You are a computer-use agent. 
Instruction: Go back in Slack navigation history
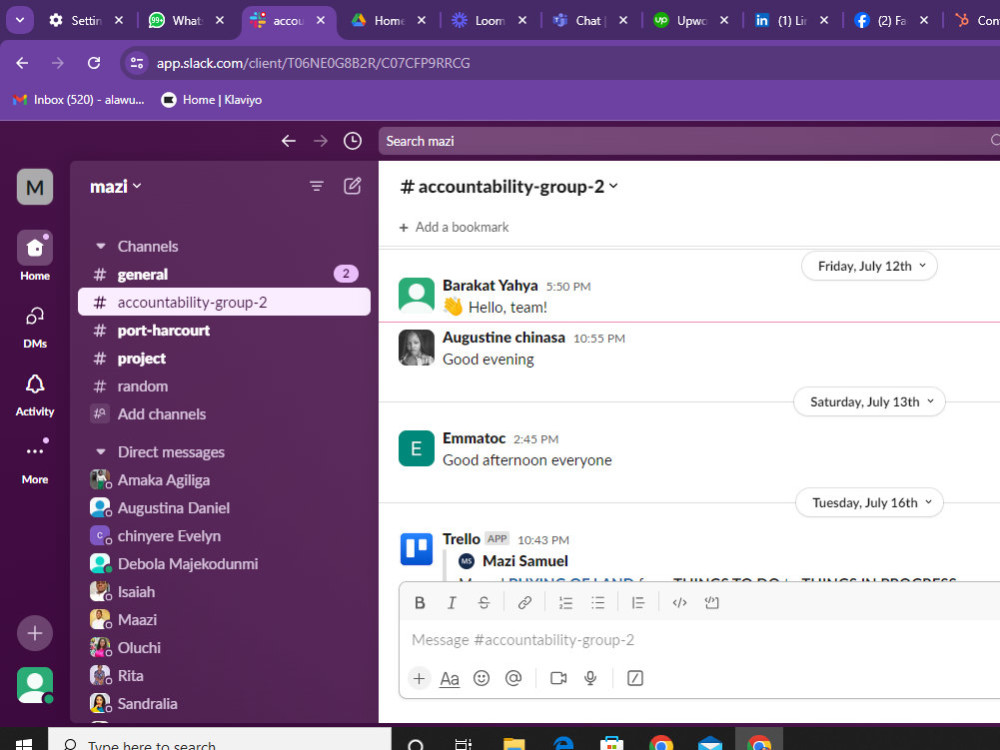coord(288,141)
